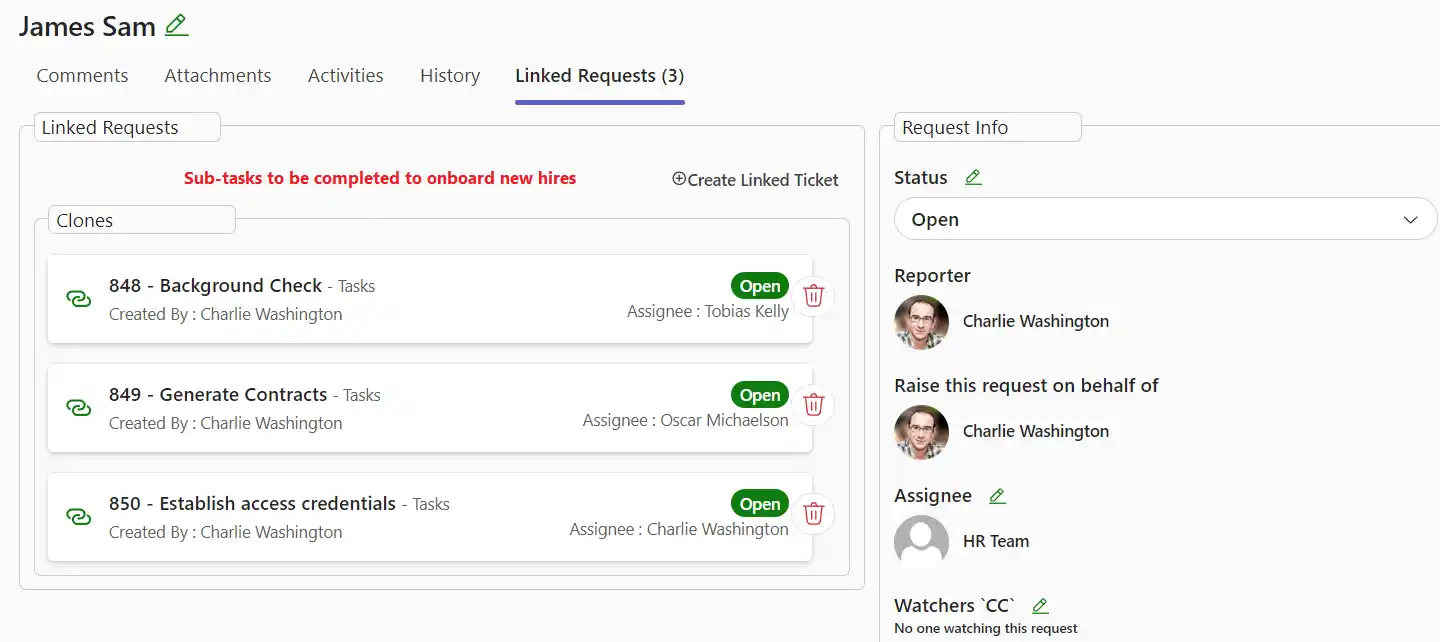This screenshot has height=642, width=1440.
Task: Click the Open status badge on ticket 848
Action: pos(760,286)
